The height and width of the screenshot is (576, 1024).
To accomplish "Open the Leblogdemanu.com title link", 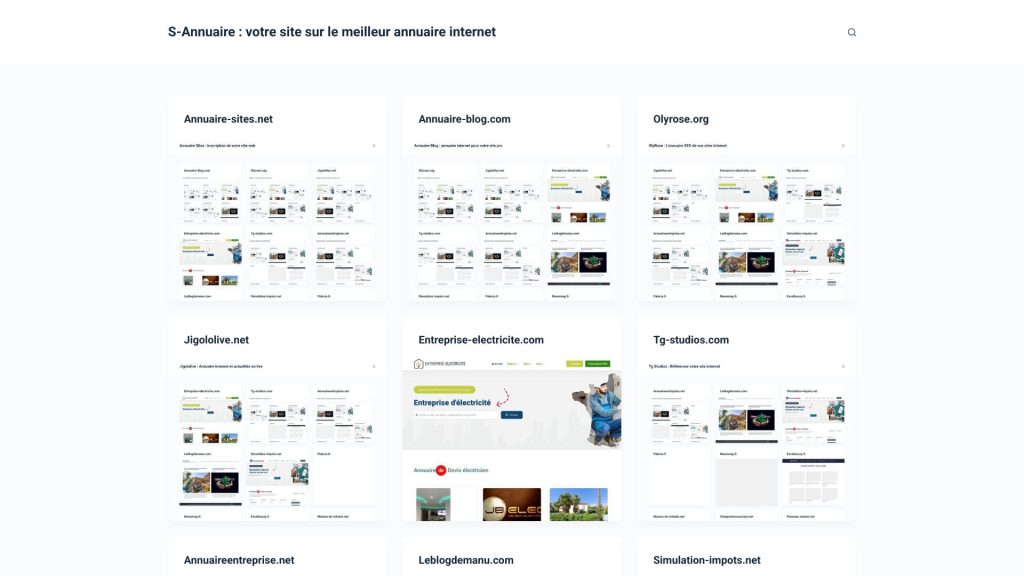I will (x=466, y=560).
